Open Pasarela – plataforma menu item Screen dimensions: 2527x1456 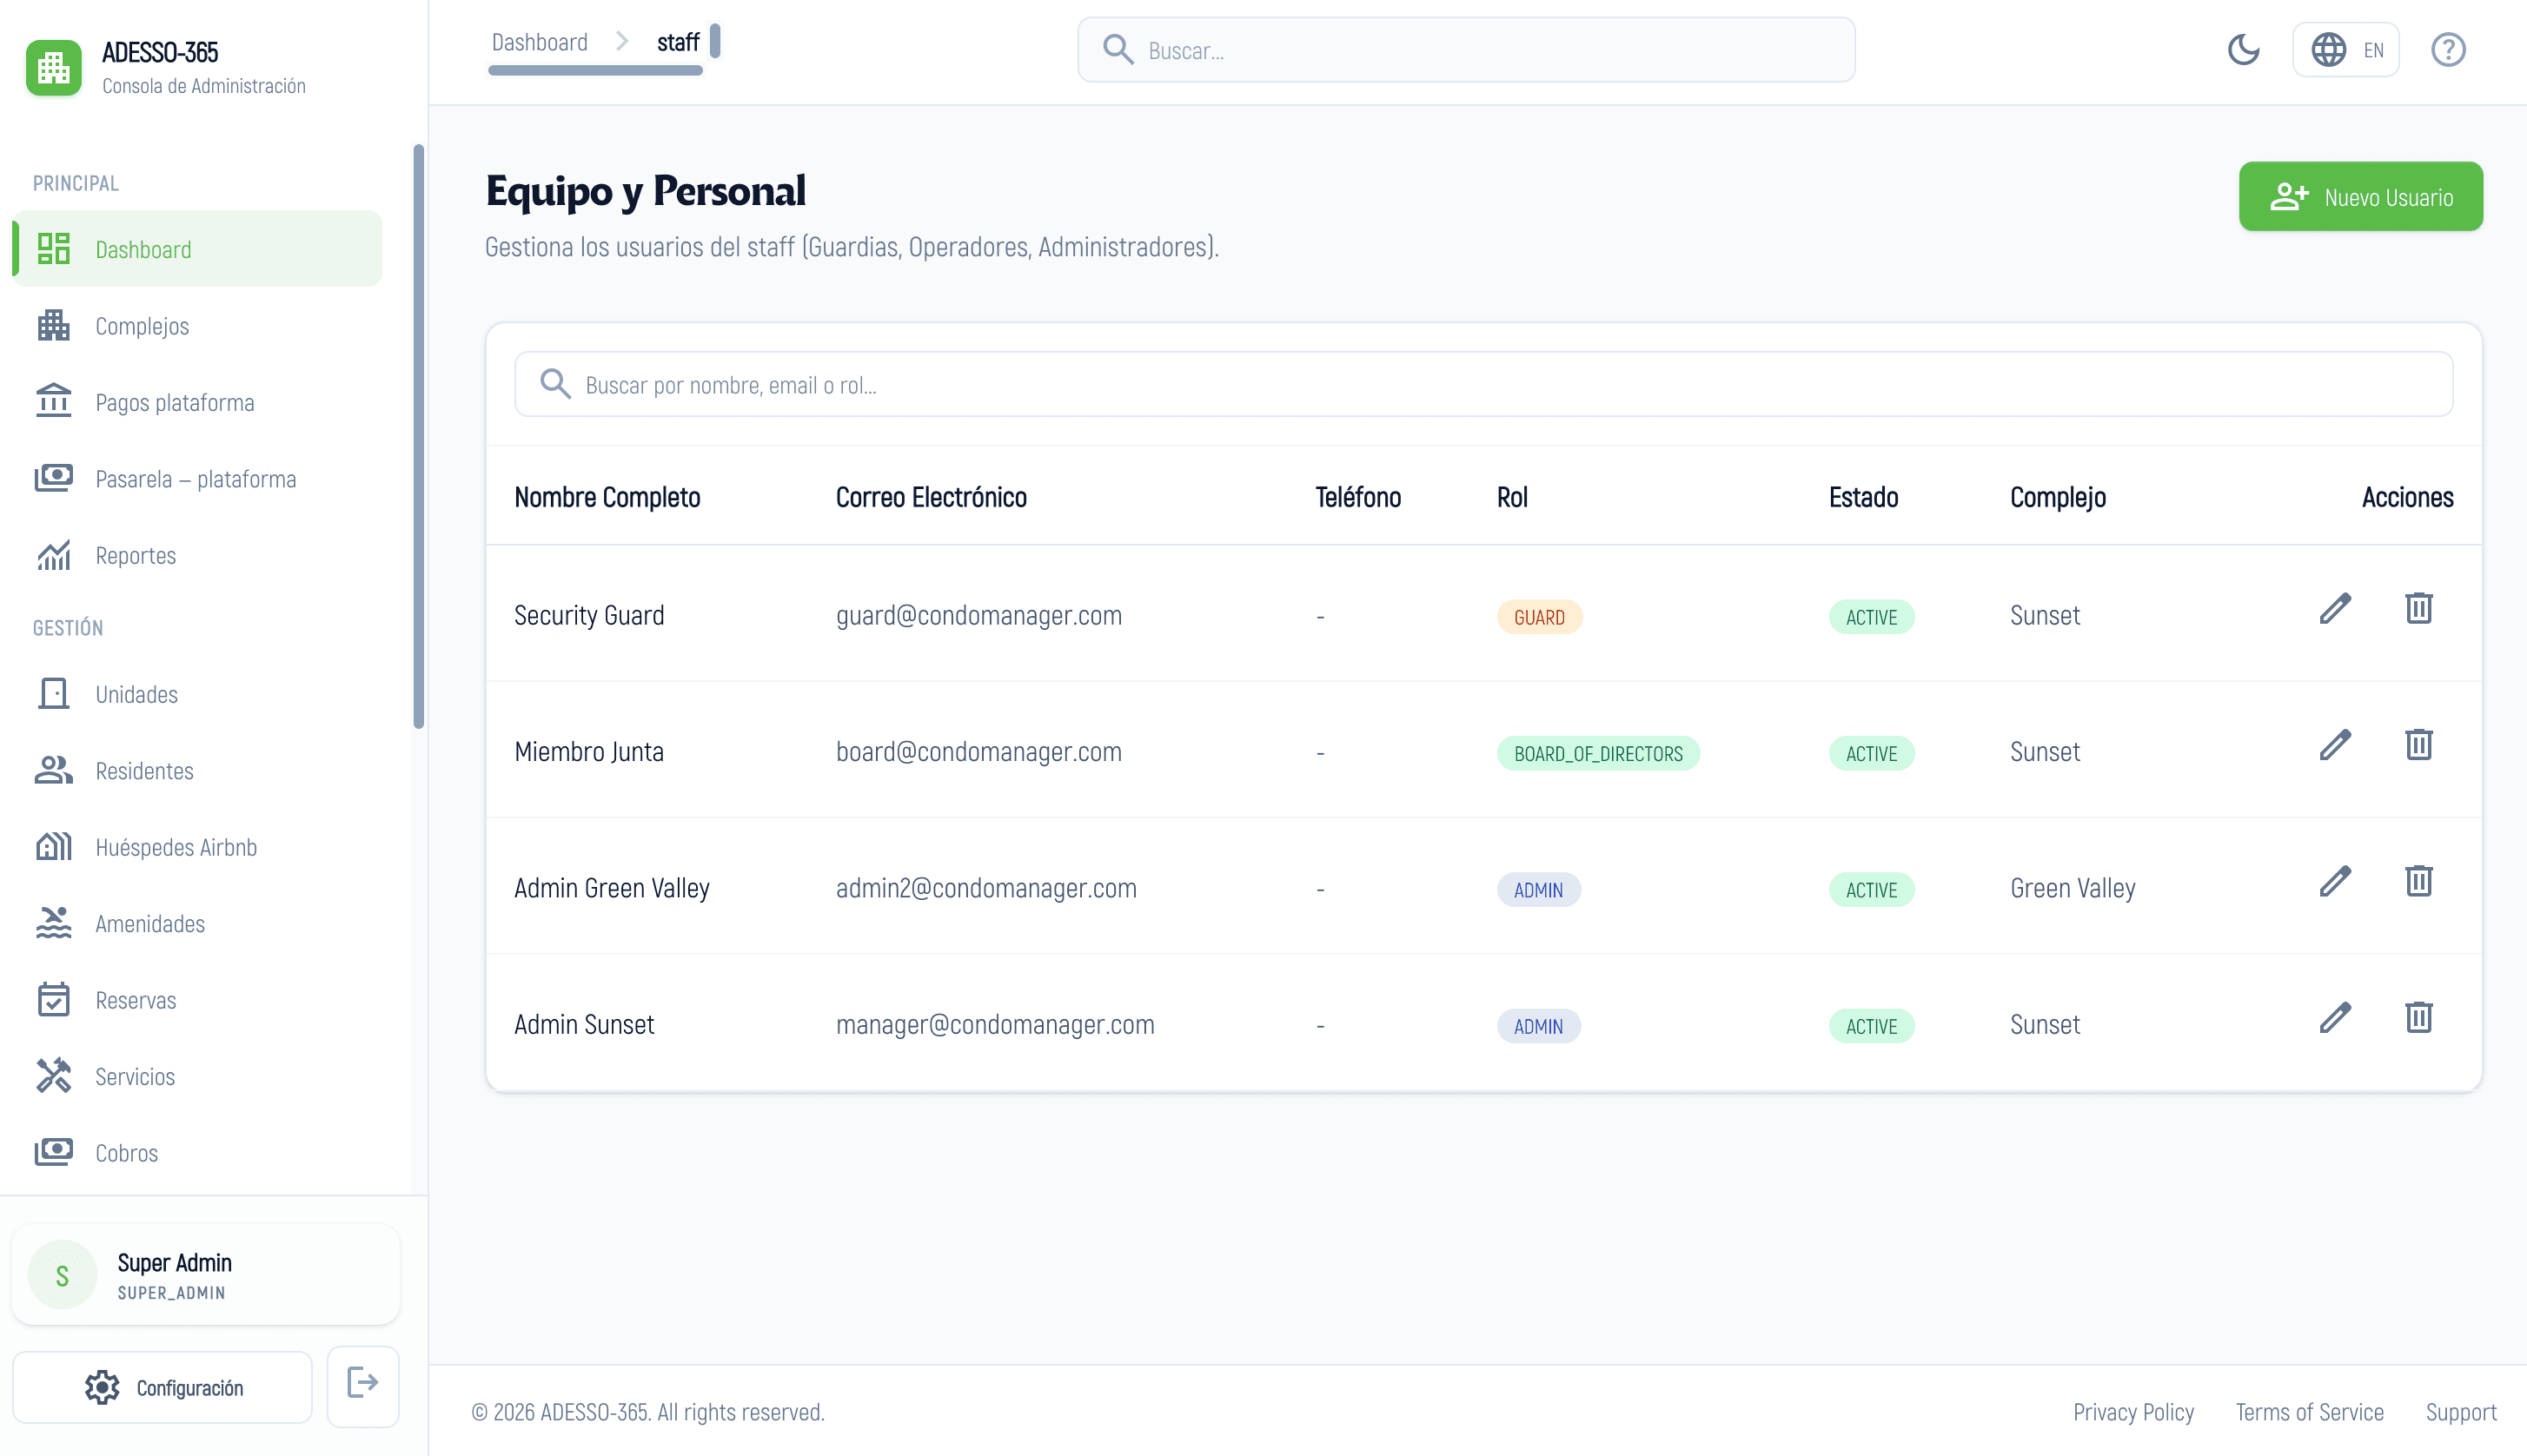(x=197, y=479)
